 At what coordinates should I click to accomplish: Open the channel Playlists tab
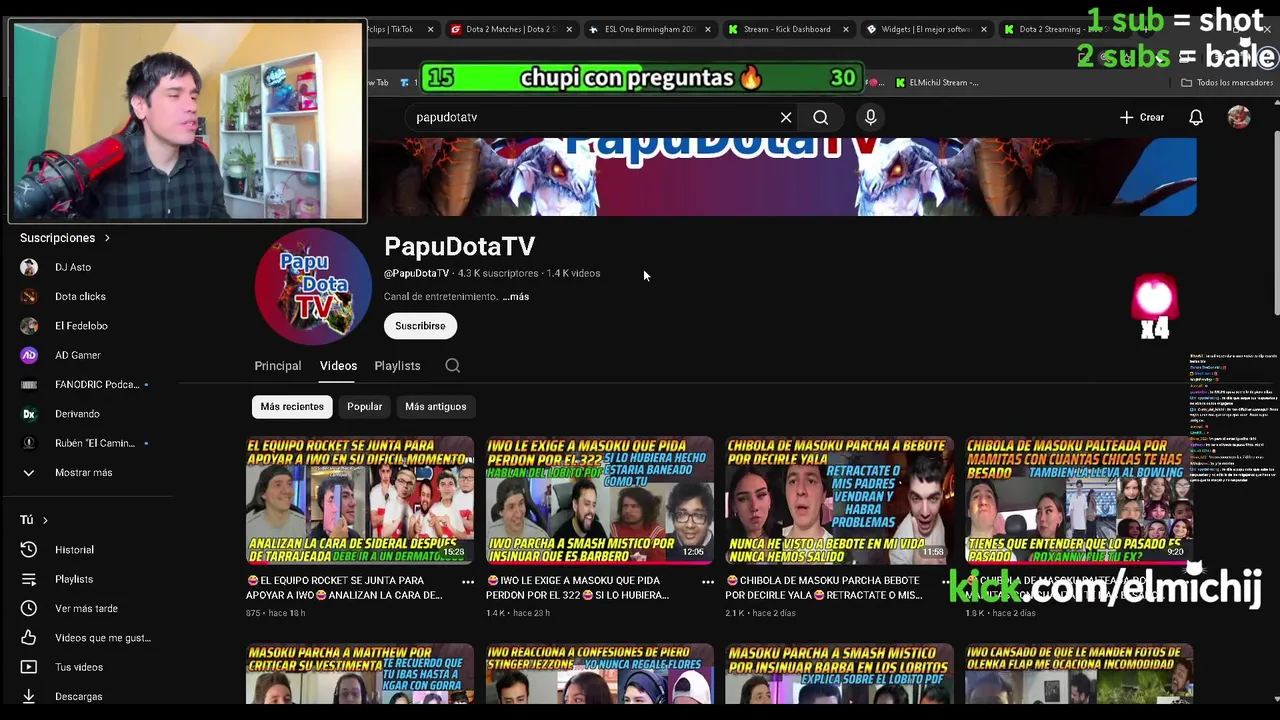pos(397,366)
